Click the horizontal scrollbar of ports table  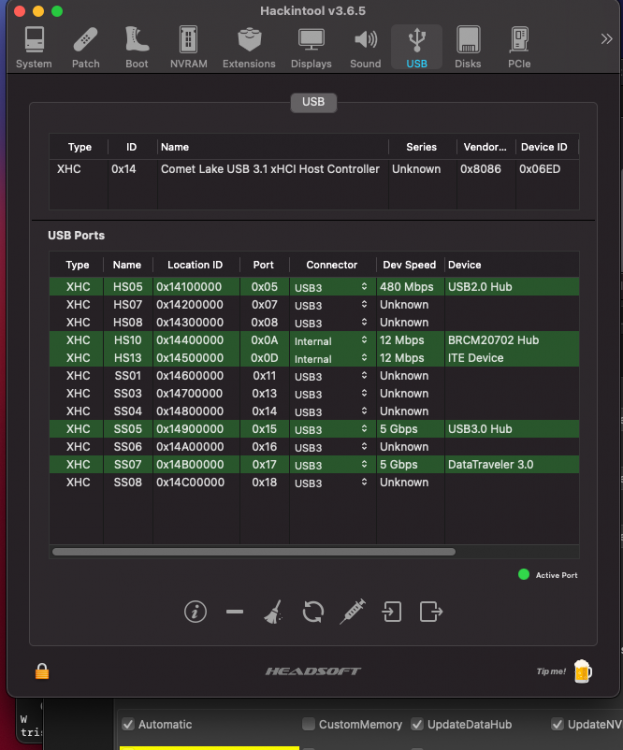pos(254,552)
